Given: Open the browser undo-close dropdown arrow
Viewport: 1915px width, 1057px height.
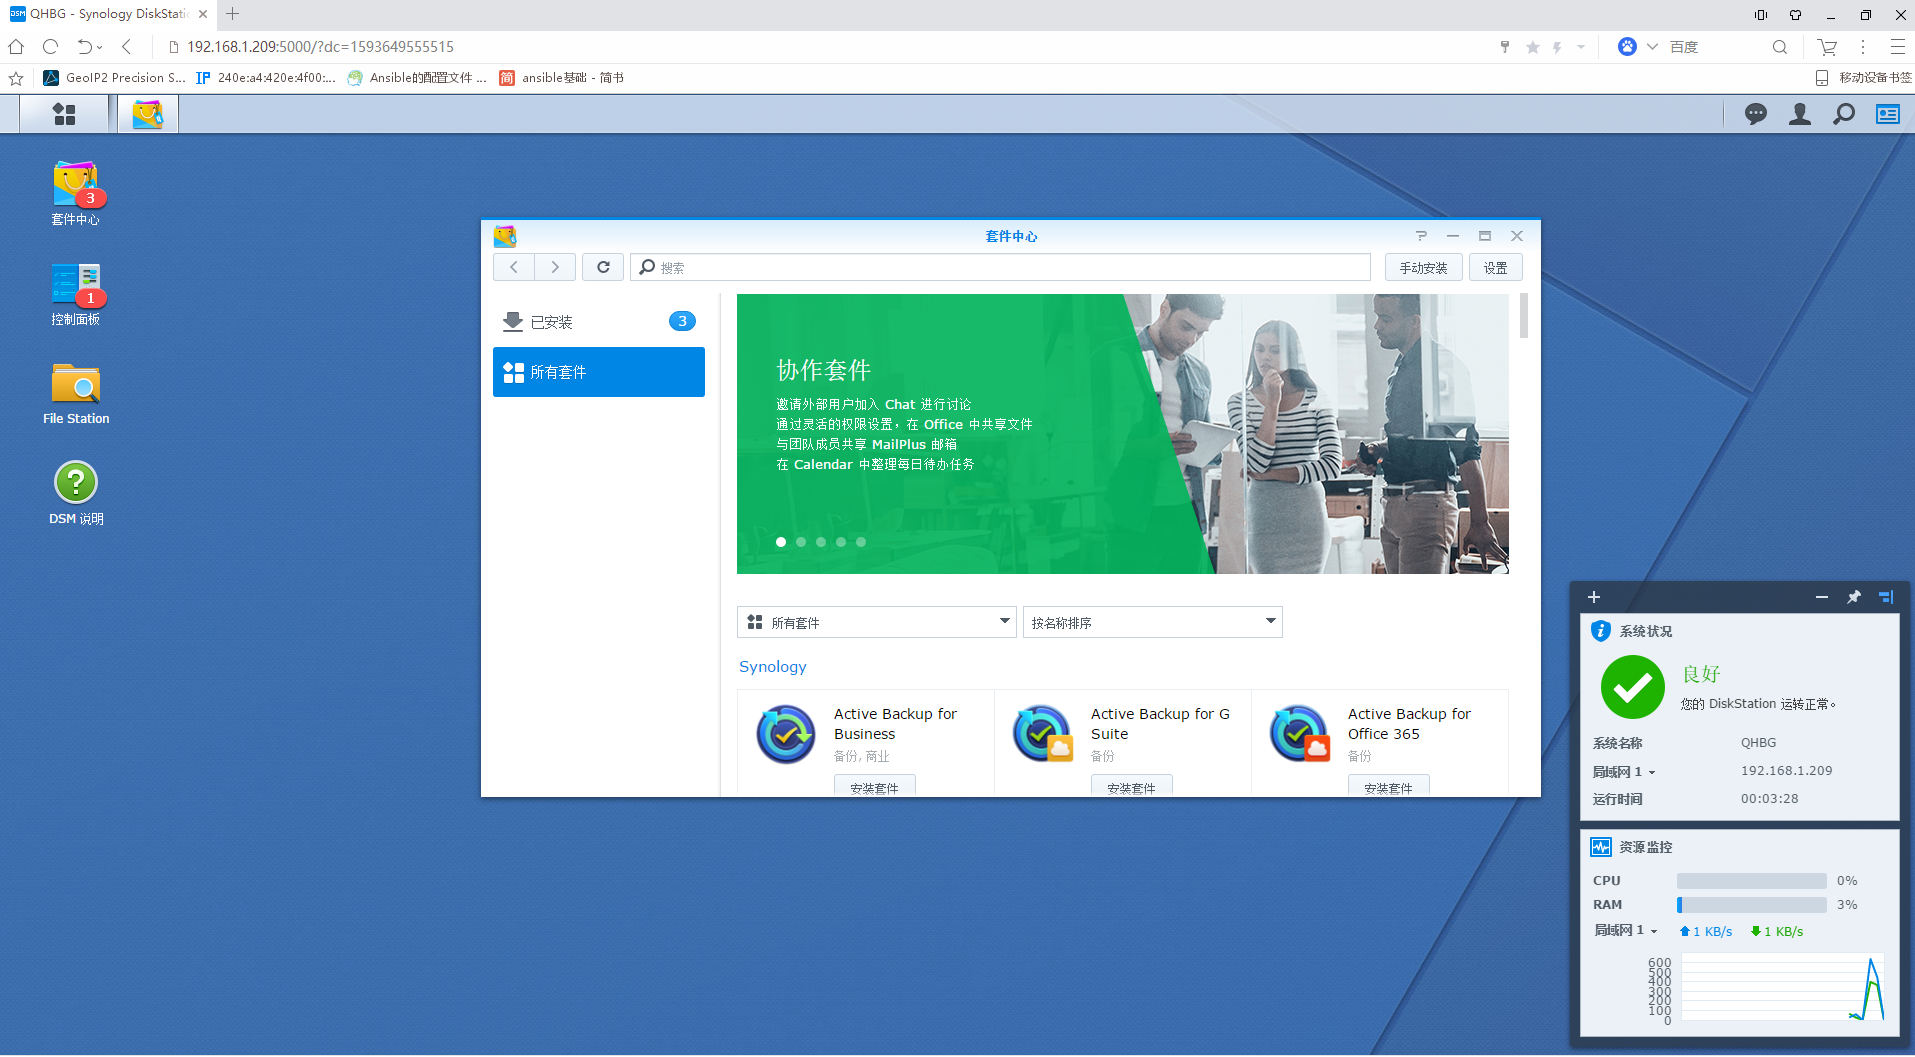Looking at the screenshot, I should 99,47.
